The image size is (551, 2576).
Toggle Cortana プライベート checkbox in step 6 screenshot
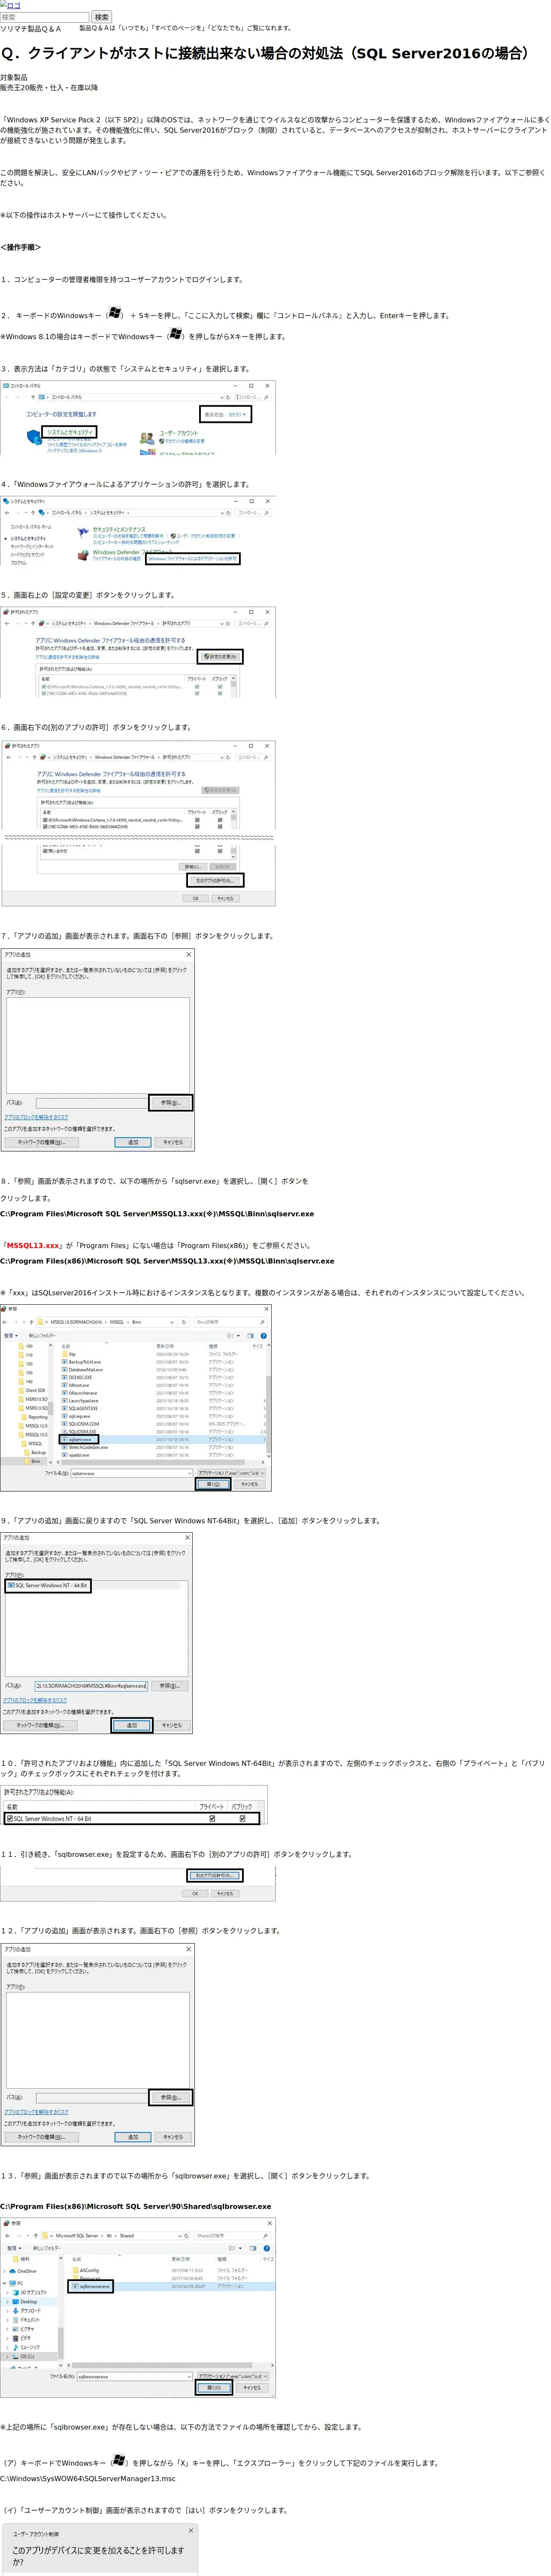[x=197, y=820]
